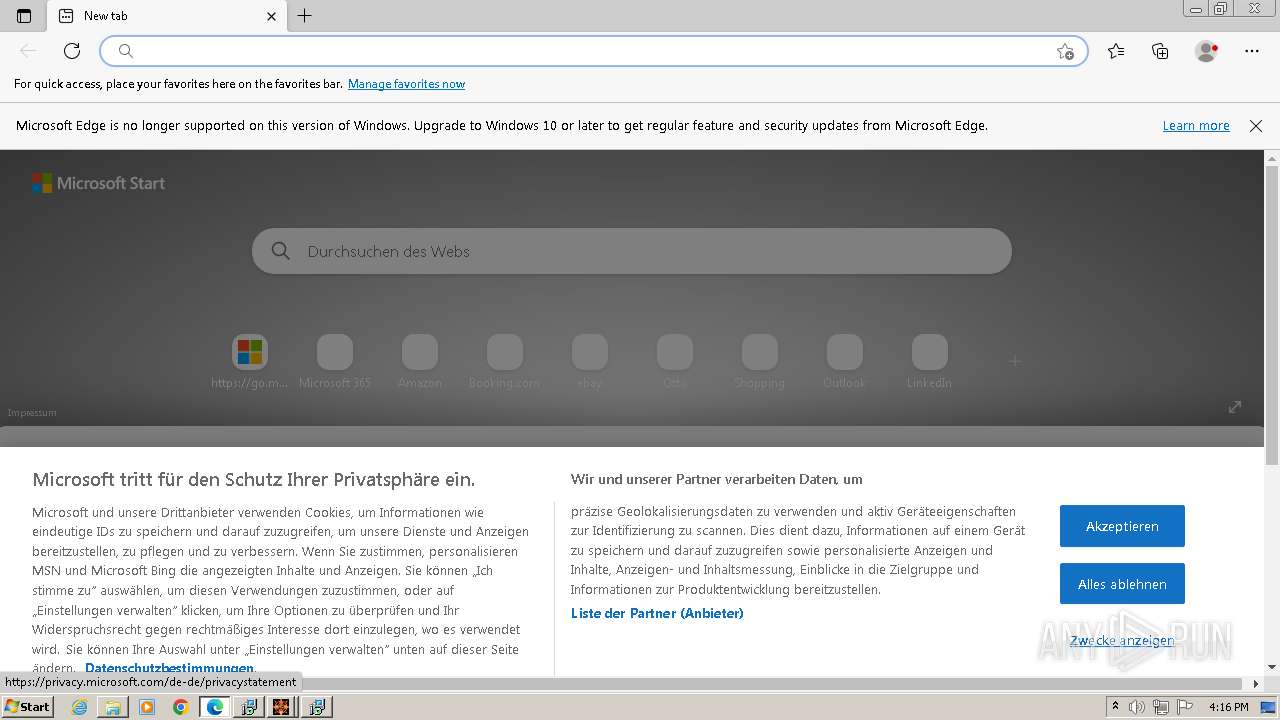Open the Otto quick link tile
1280x720 pixels.
[x=675, y=361]
